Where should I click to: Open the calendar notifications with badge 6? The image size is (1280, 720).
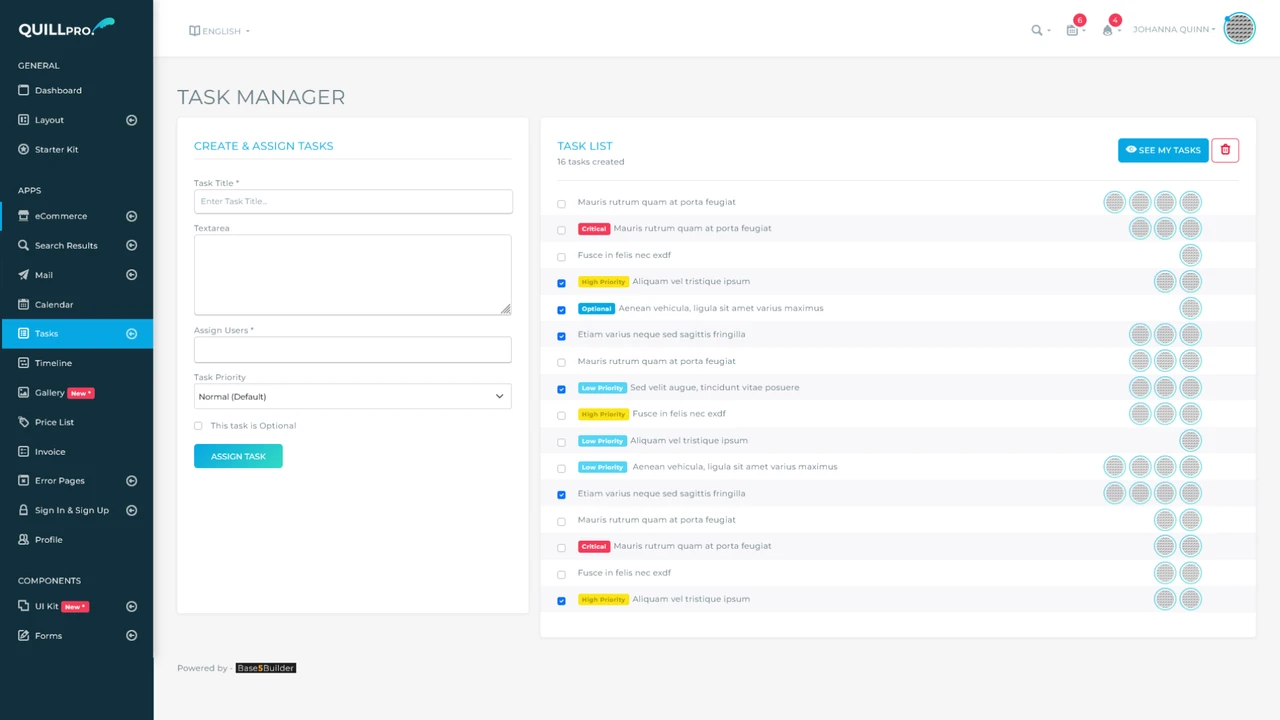[x=1072, y=31]
